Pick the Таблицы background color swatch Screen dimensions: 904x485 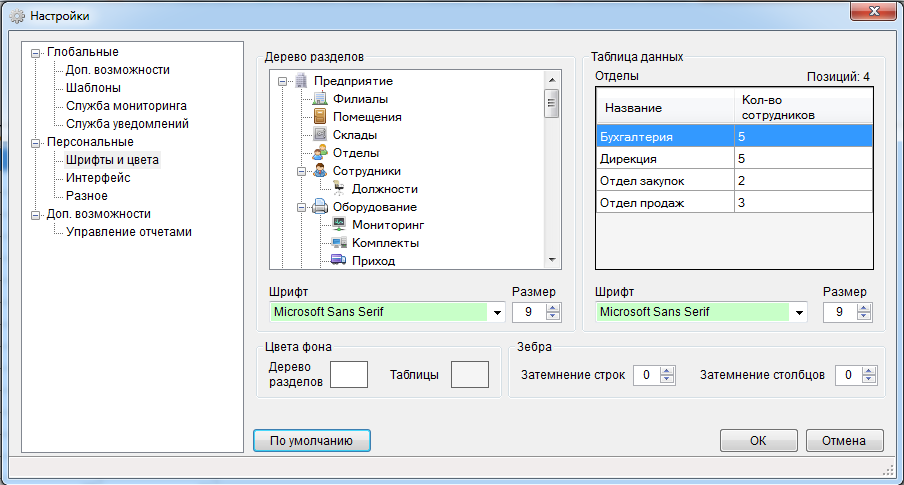pyautogui.click(x=470, y=375)
